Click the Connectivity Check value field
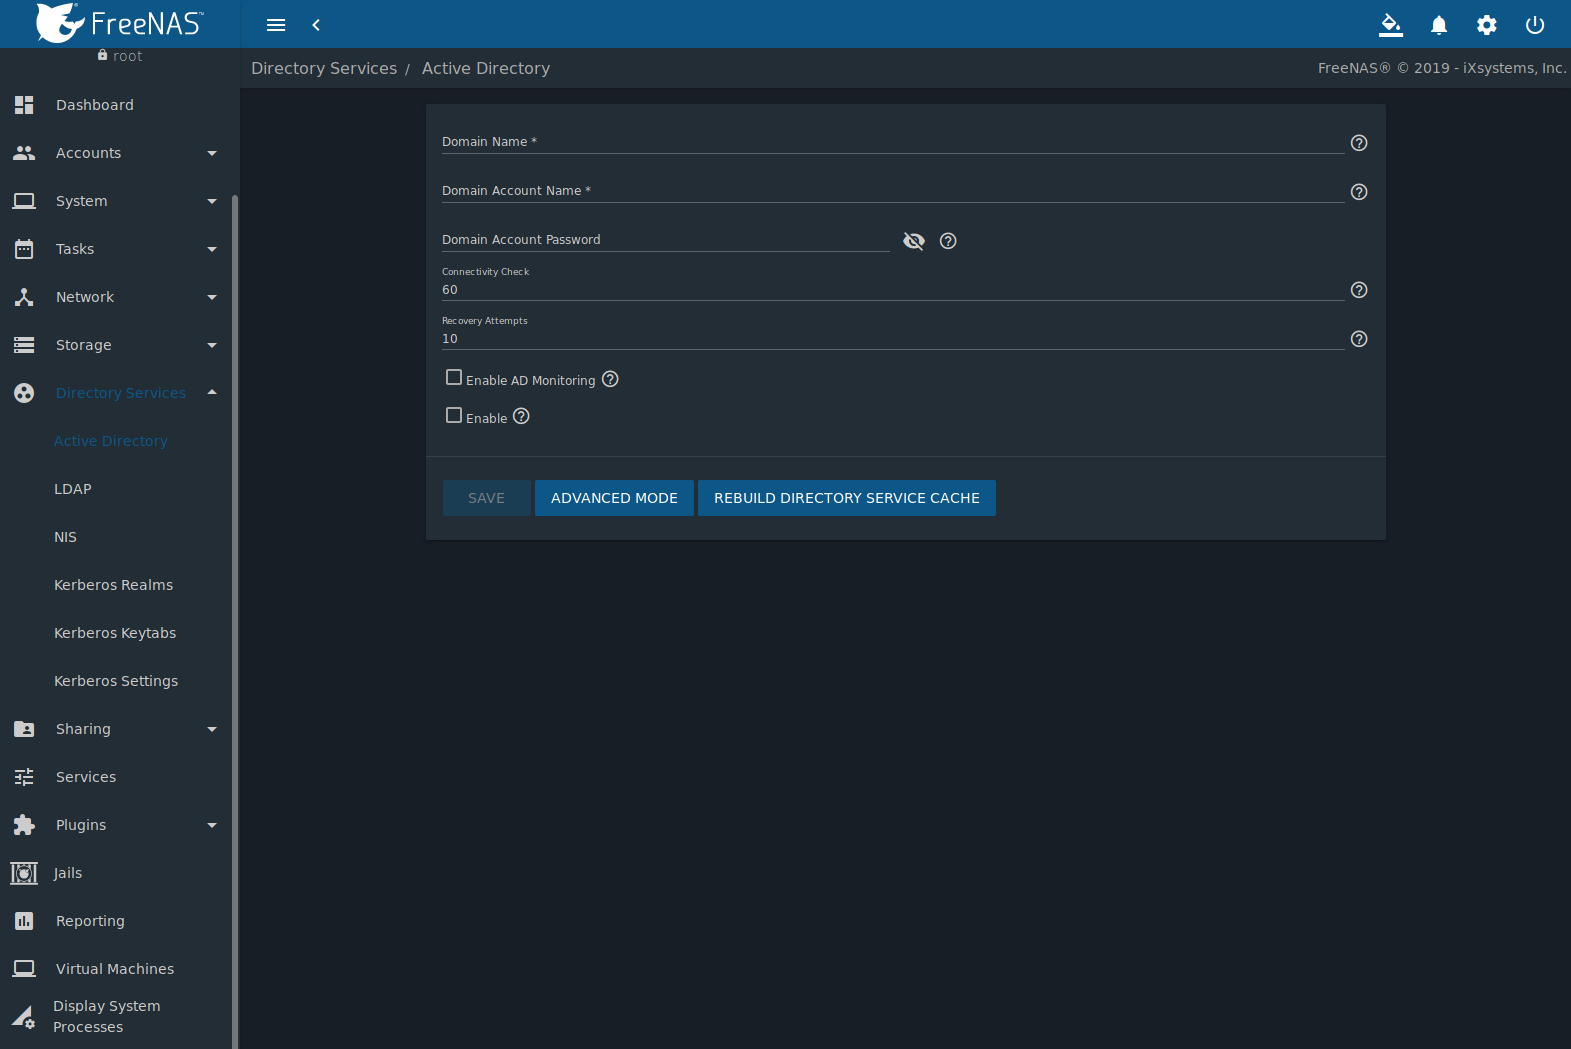Image resolution: width=1571 pixels, height=1049 pixels. [893, 290]
